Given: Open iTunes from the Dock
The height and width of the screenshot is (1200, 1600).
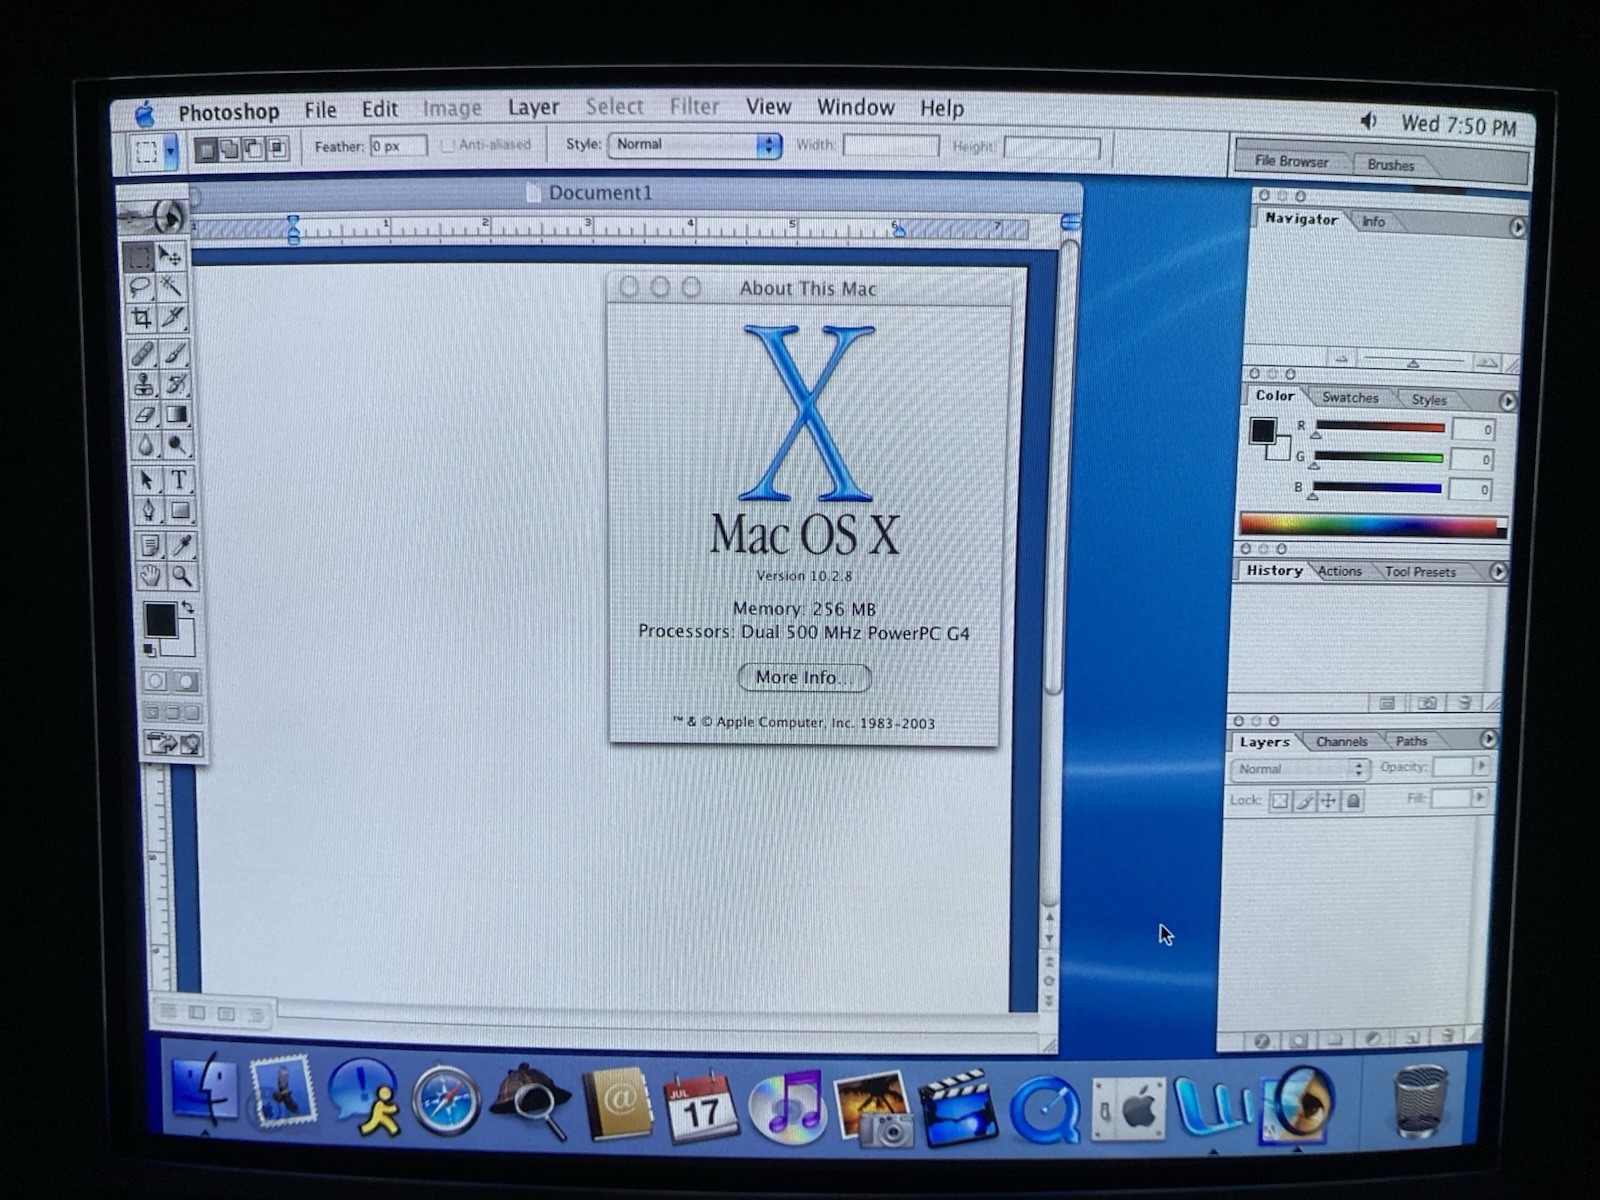Looking at the screenshot, I should click(787, 1106).
